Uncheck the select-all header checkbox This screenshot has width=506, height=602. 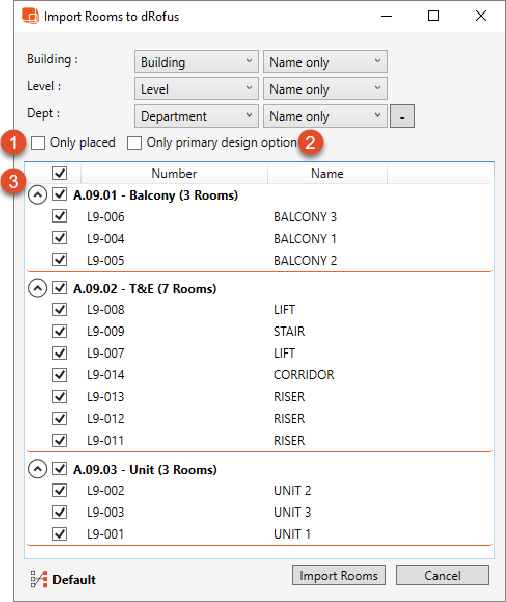tap(60, 173)
